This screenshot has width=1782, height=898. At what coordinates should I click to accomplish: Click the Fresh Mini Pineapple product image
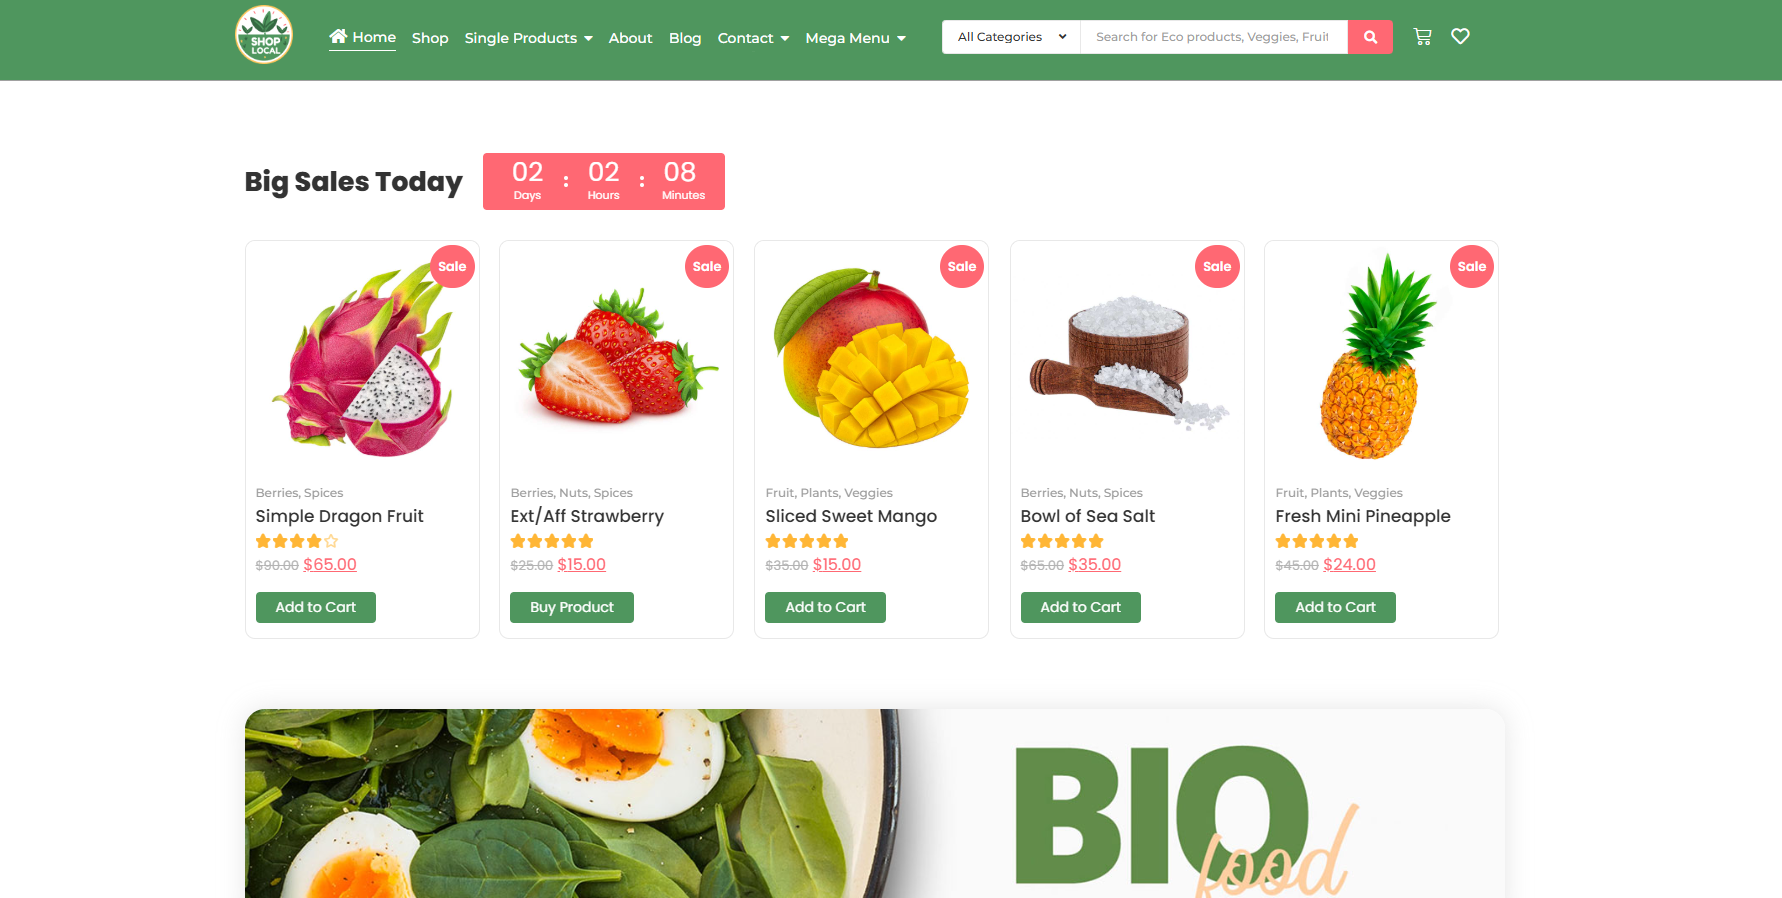coord(1381,358)
